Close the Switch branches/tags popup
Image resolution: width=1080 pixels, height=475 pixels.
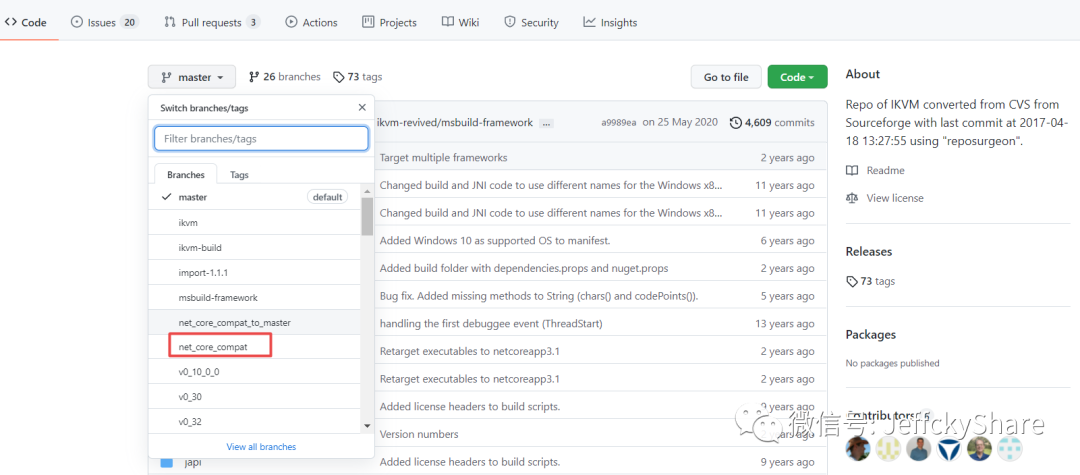[x=362, y=107]
